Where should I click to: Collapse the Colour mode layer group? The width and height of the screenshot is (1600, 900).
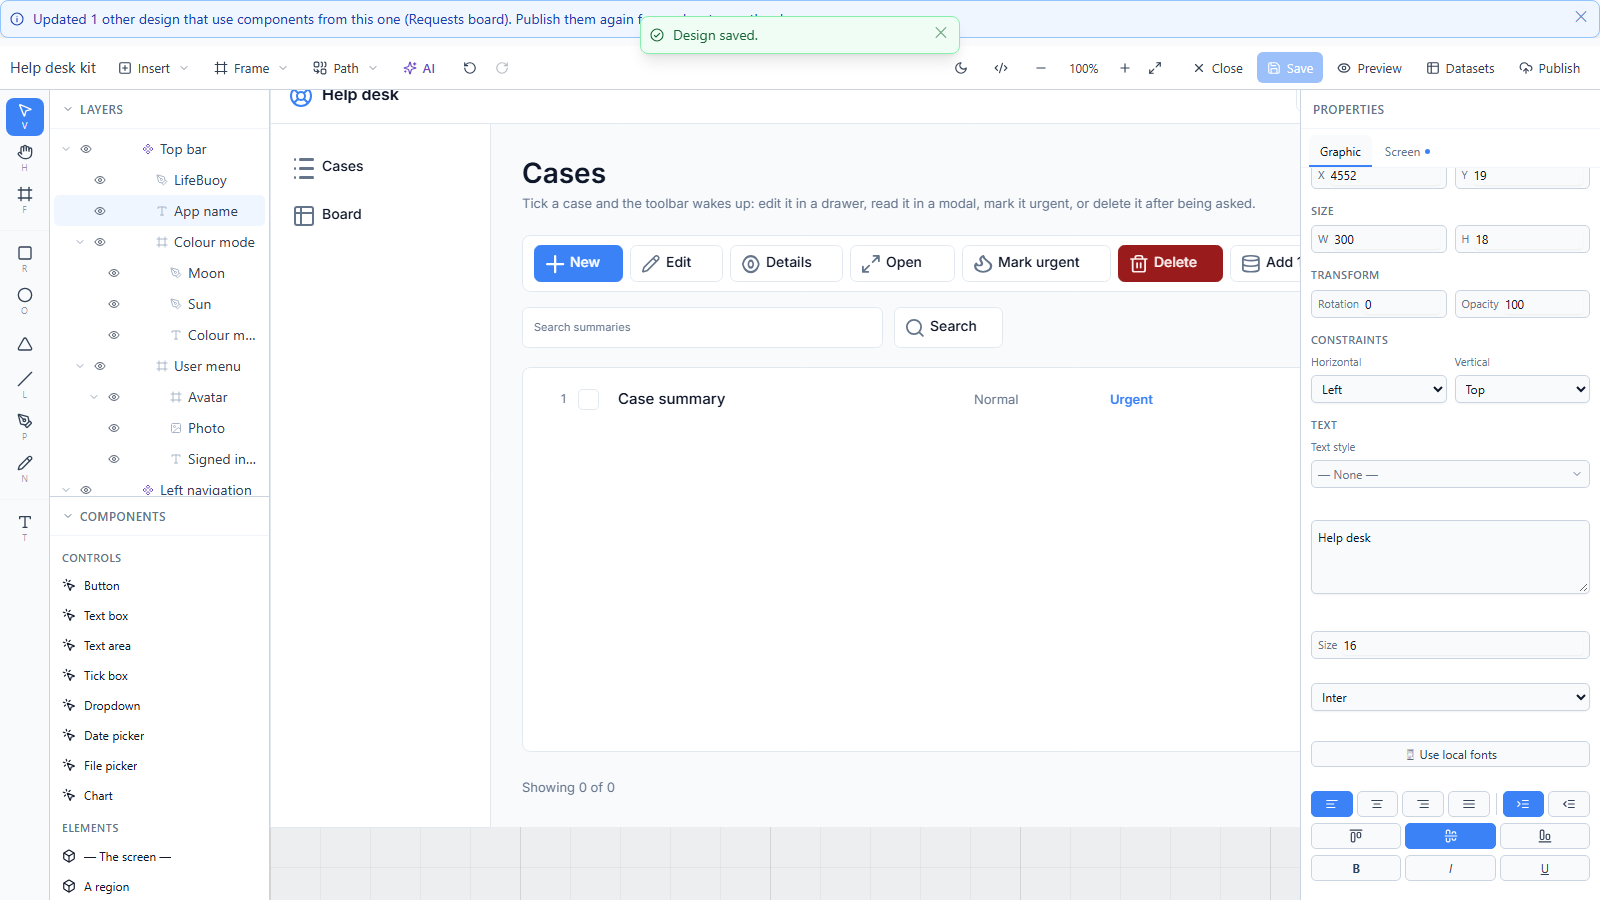click(80, 242)
